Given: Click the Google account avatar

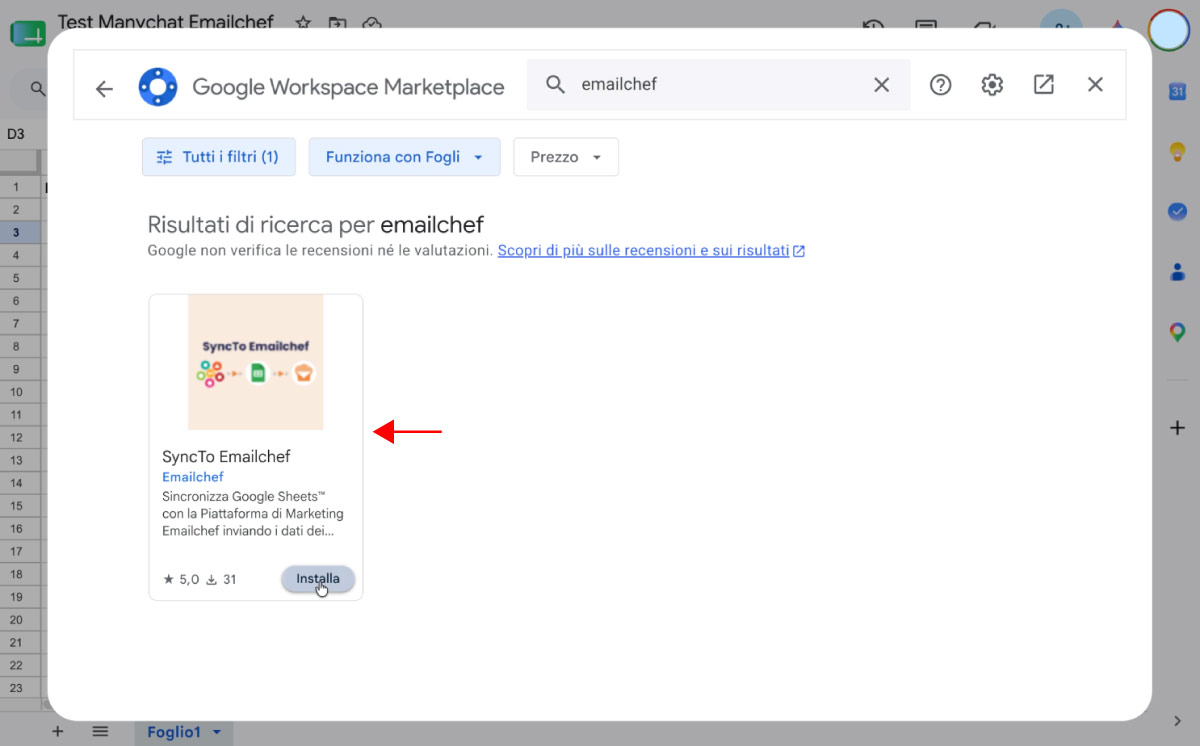Looking at the screenshot, I should [1168, 30].
